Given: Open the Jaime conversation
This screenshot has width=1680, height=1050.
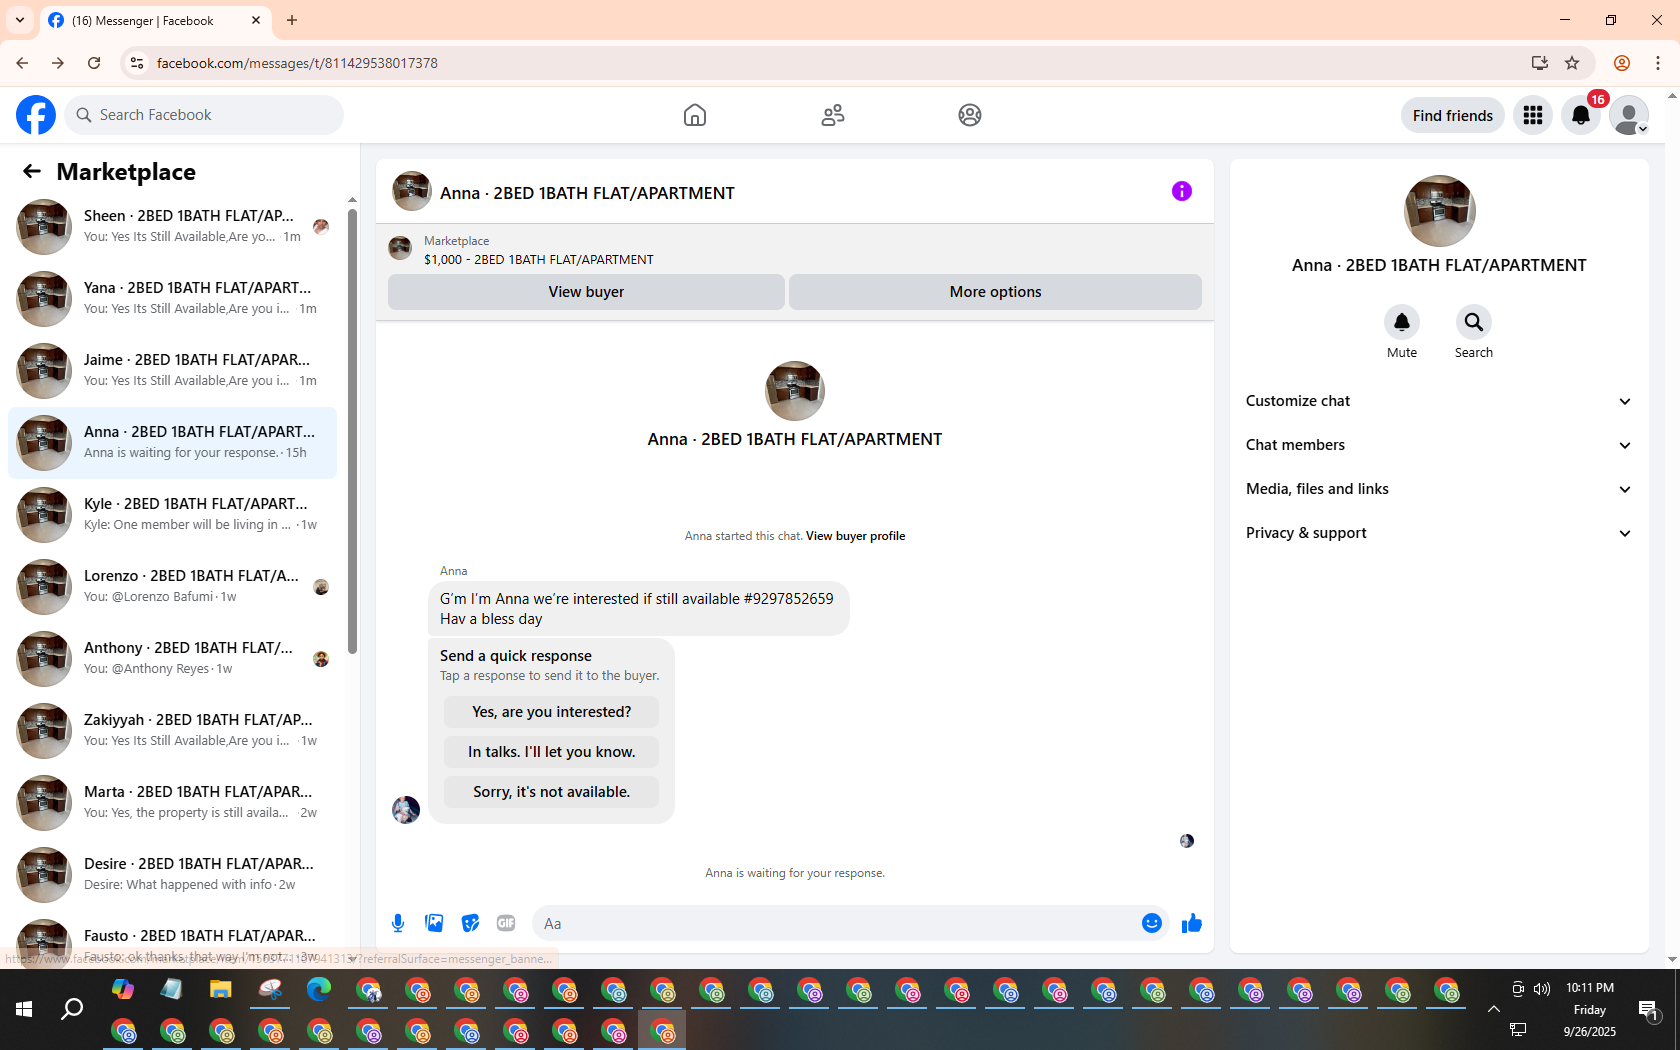Looking at the screenshot, I should (173, 371).
